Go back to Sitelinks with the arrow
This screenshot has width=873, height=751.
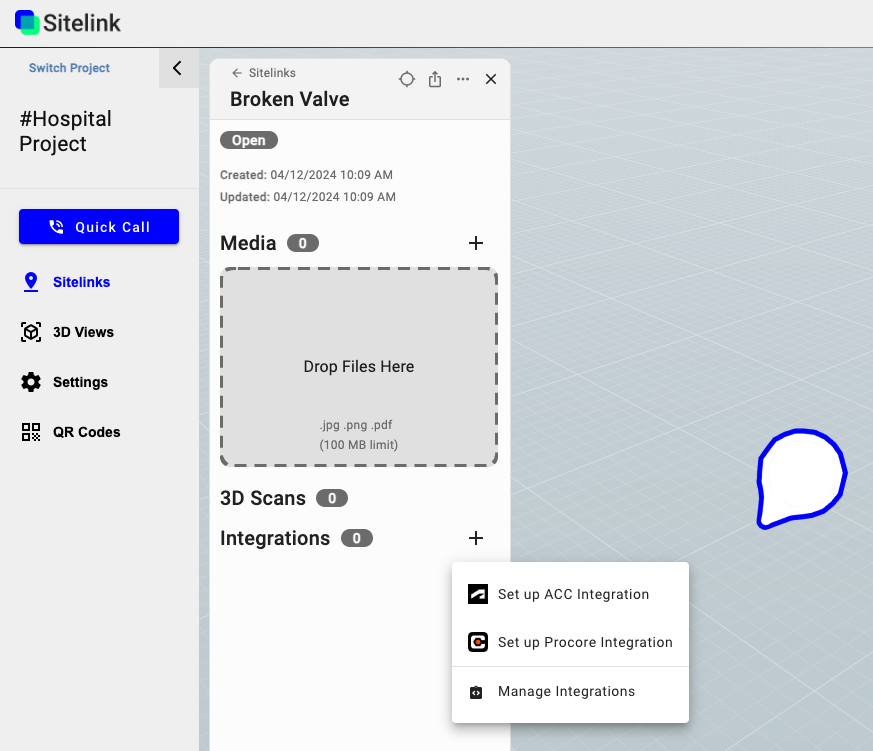tap(237, 73)
